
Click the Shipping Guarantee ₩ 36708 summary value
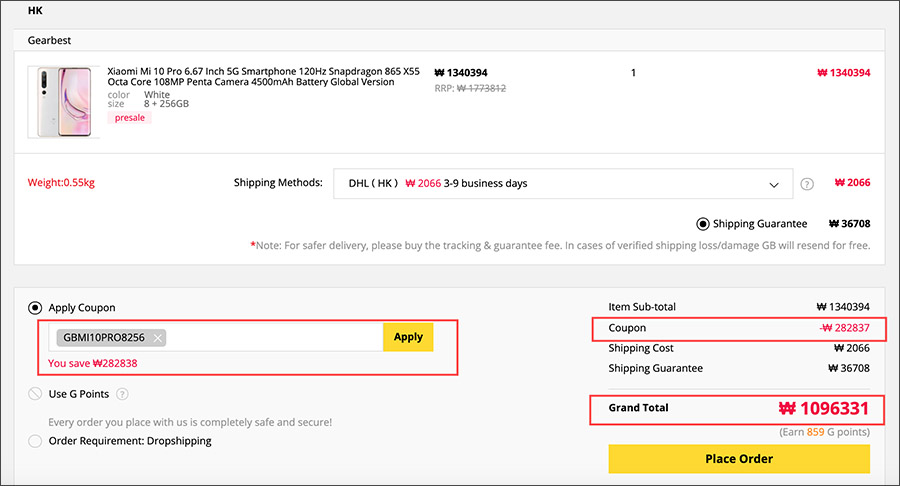click(x=849, y=368)
